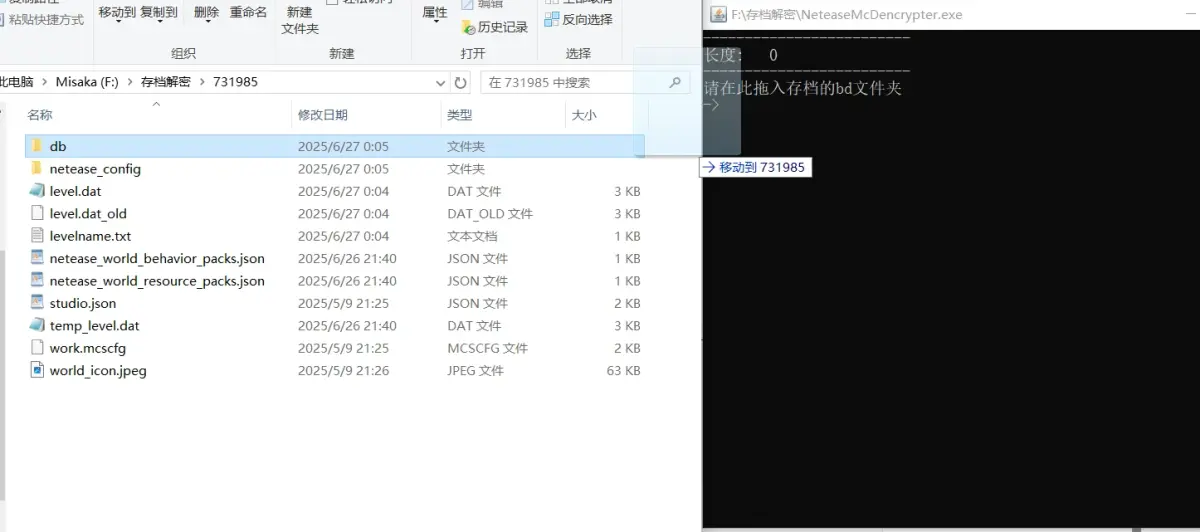Click the 63 KB size cell
Image resolution: width=1200 pixels, height=532 pixels.
coord(624,370)
